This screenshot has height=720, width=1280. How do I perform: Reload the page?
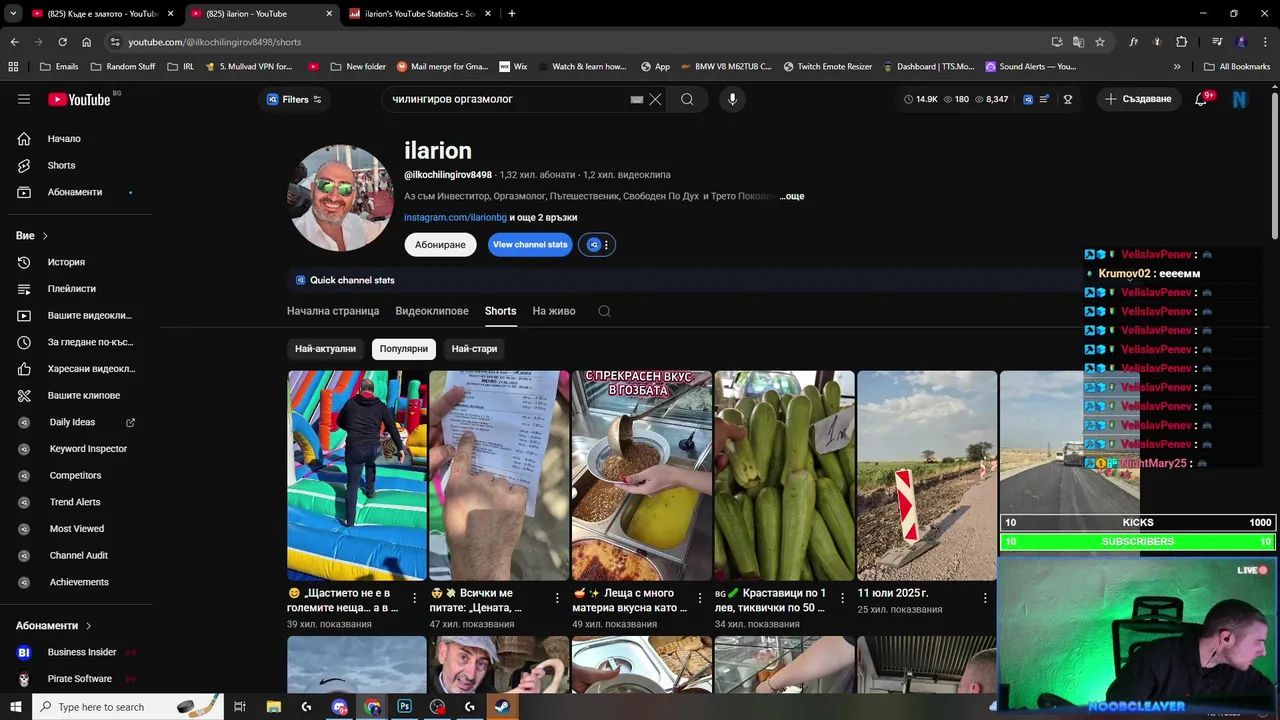point(62,42)
